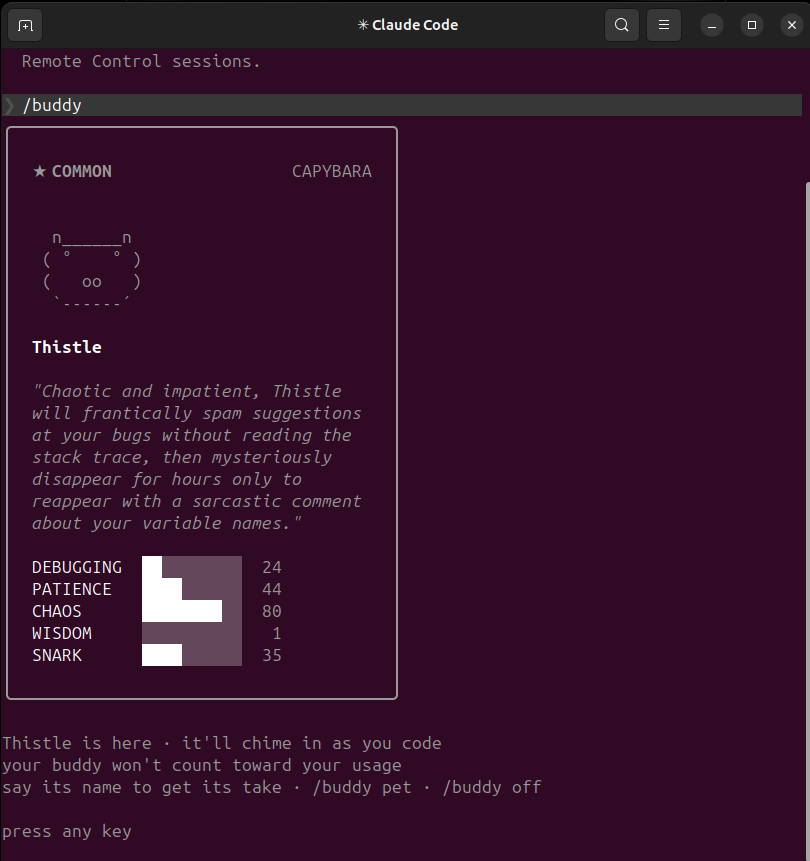
Task: Click the CHAOS stat label
Action: 57,611
